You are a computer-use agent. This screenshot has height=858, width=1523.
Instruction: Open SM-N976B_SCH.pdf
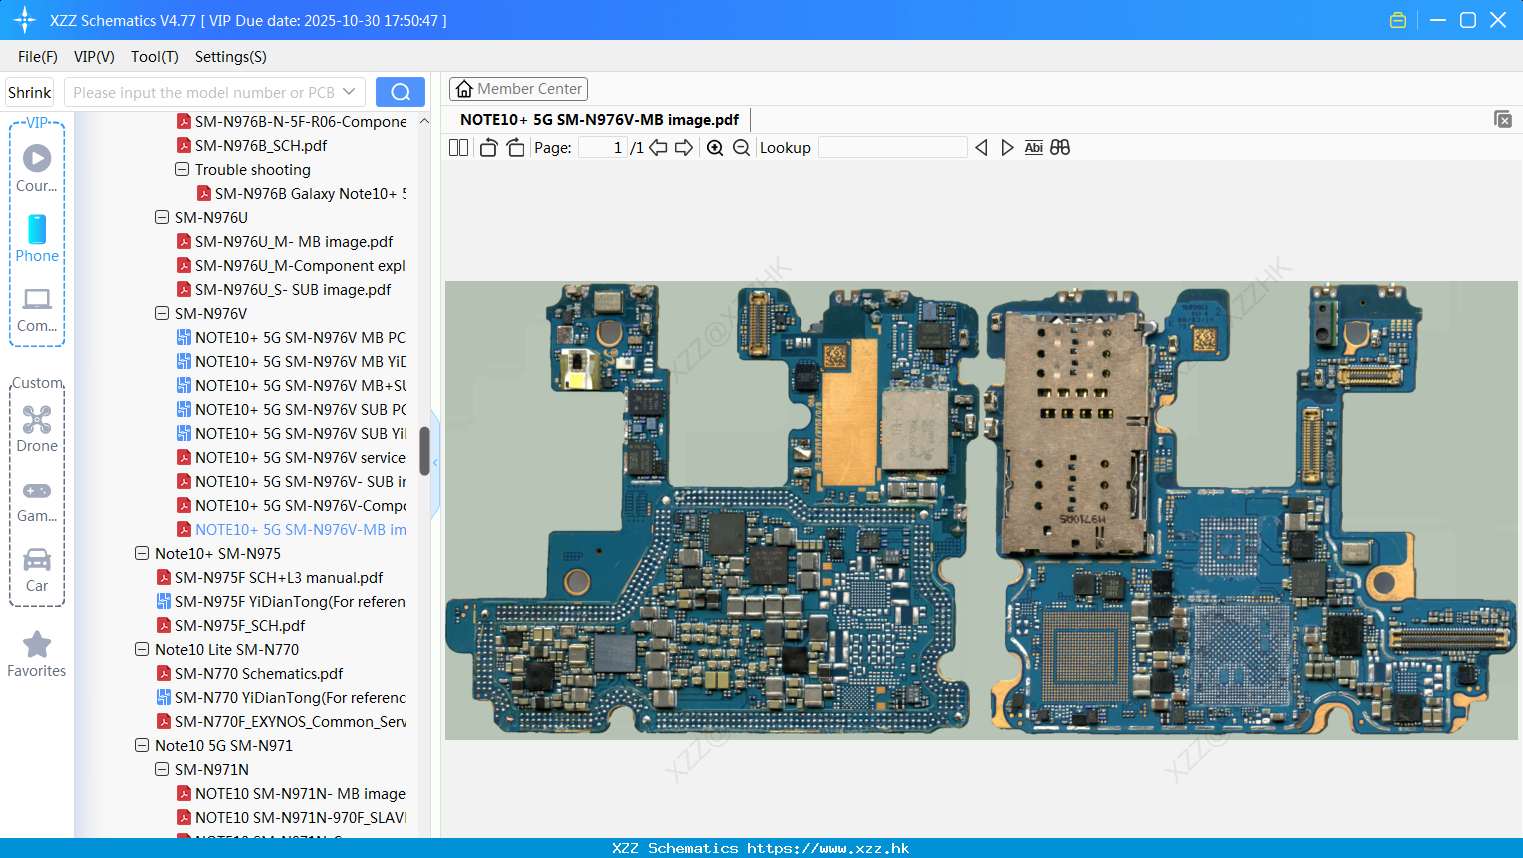261,146
